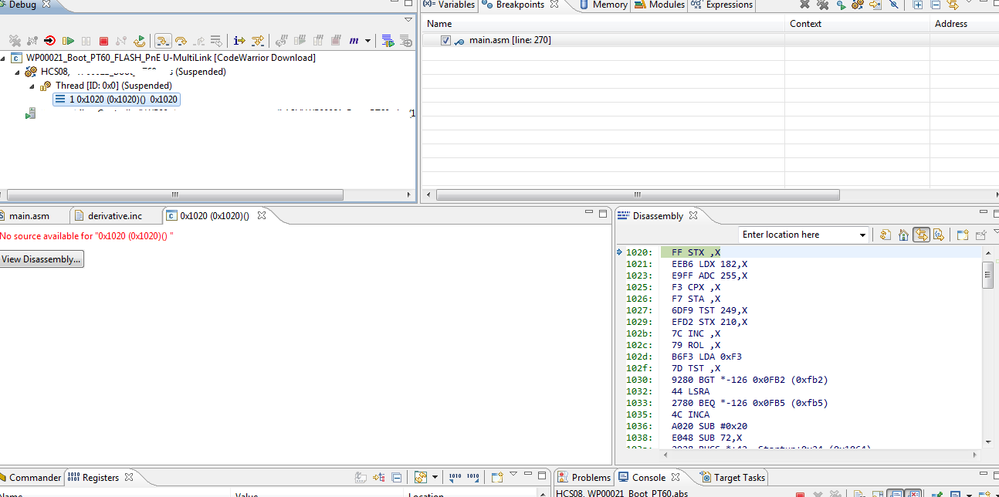
Task: Select stack frame 1 0x1020 (0x1020)()
Action: click(117, 99)
